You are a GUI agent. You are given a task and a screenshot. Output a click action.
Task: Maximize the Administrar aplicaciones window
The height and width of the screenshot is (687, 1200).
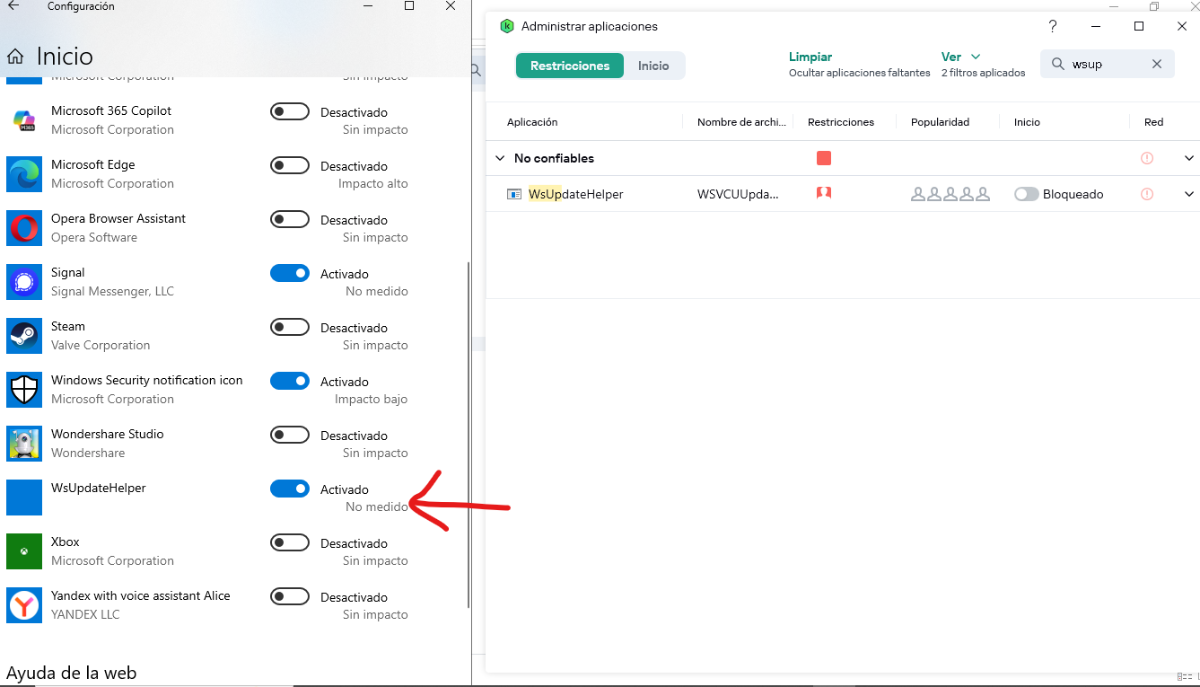click(x=1139, y=26)
